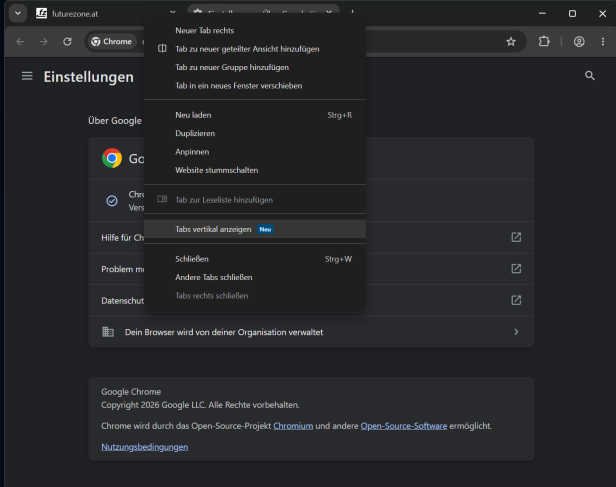This screenshot has height=487, width=616.
Task: Click the organisation building icon
Action: pyautogui.click(x=108, y=332)
